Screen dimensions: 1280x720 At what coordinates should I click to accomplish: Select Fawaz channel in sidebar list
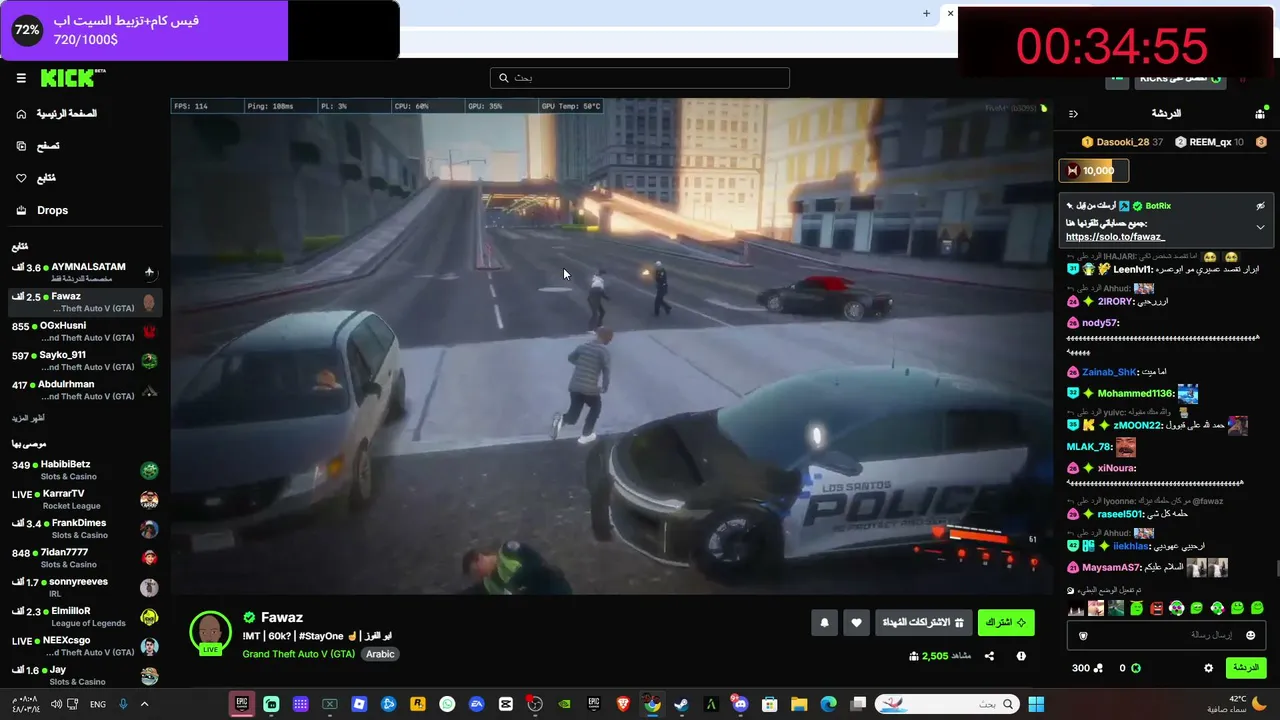tap(85, 302)
